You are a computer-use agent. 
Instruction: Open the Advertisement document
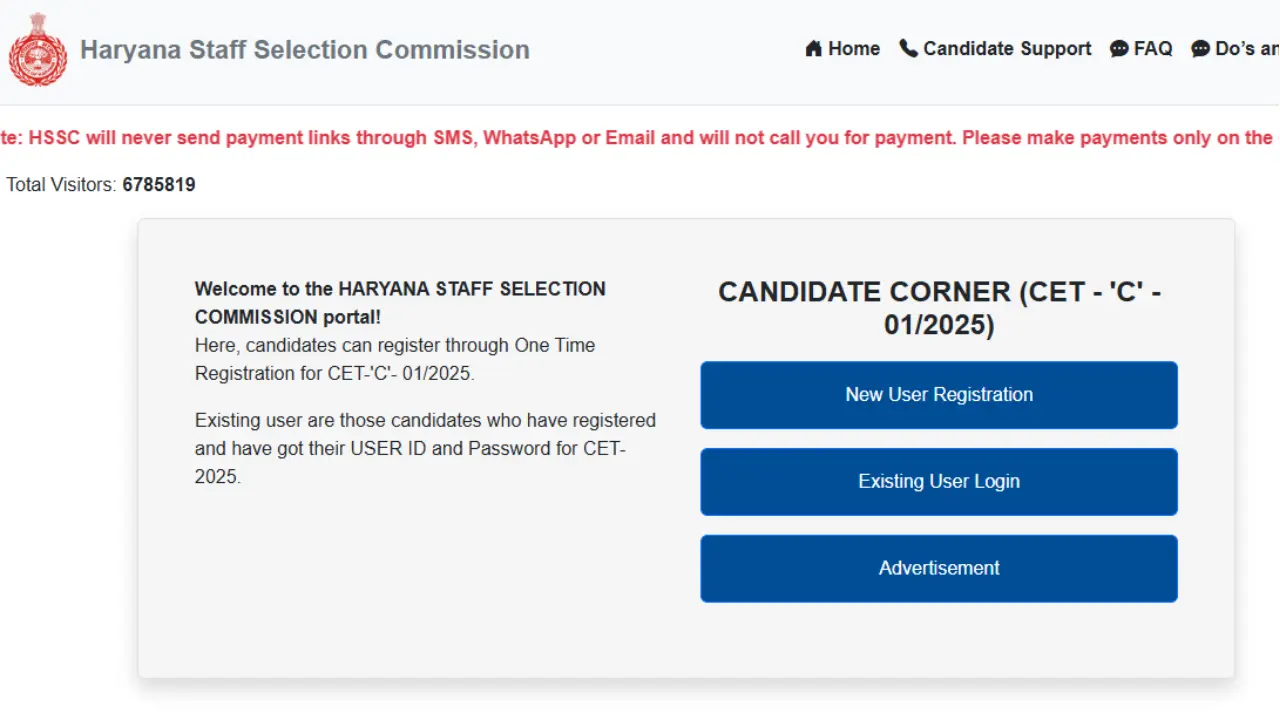(938, 568)
